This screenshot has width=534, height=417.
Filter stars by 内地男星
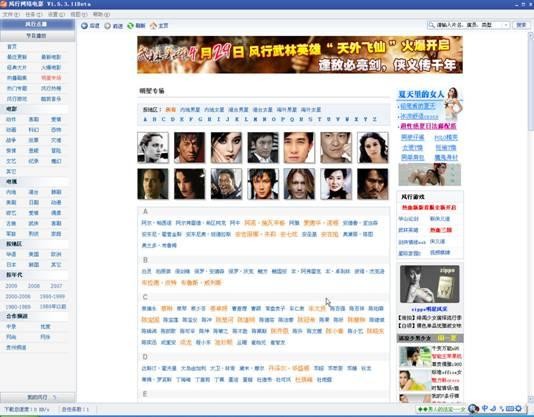pyautogui.click(x=190, y=110)
